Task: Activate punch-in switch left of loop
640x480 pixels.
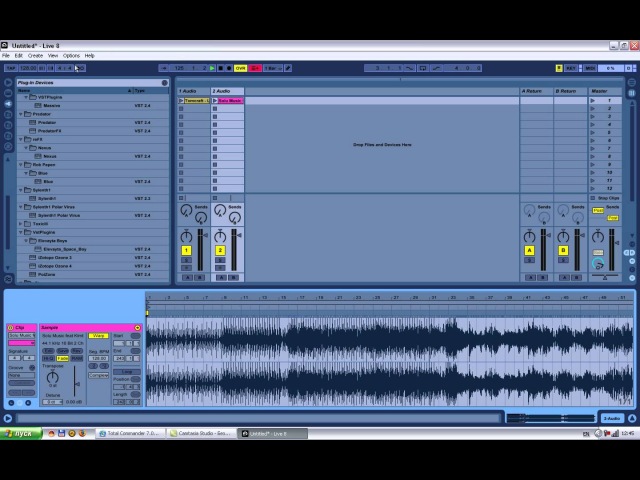Action: pos(410,68)
